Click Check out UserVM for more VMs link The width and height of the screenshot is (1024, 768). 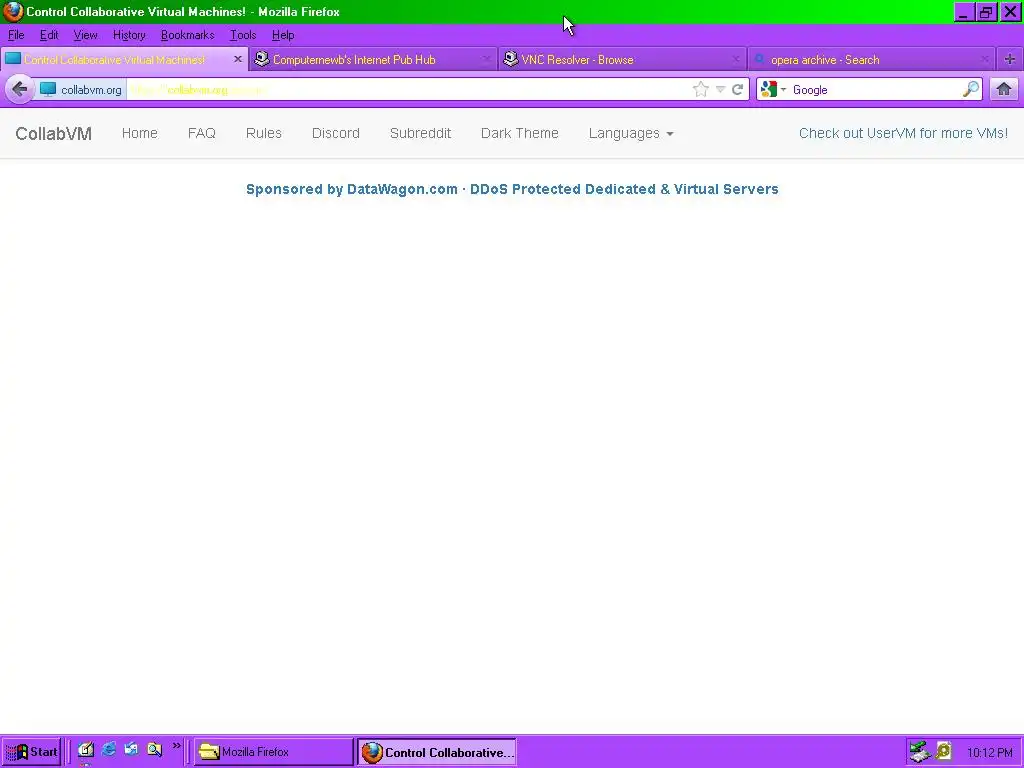point(903,133)
